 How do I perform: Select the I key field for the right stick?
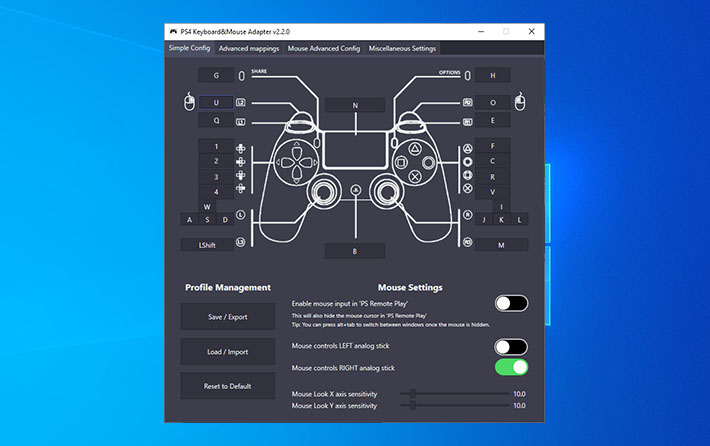point(501,206)
